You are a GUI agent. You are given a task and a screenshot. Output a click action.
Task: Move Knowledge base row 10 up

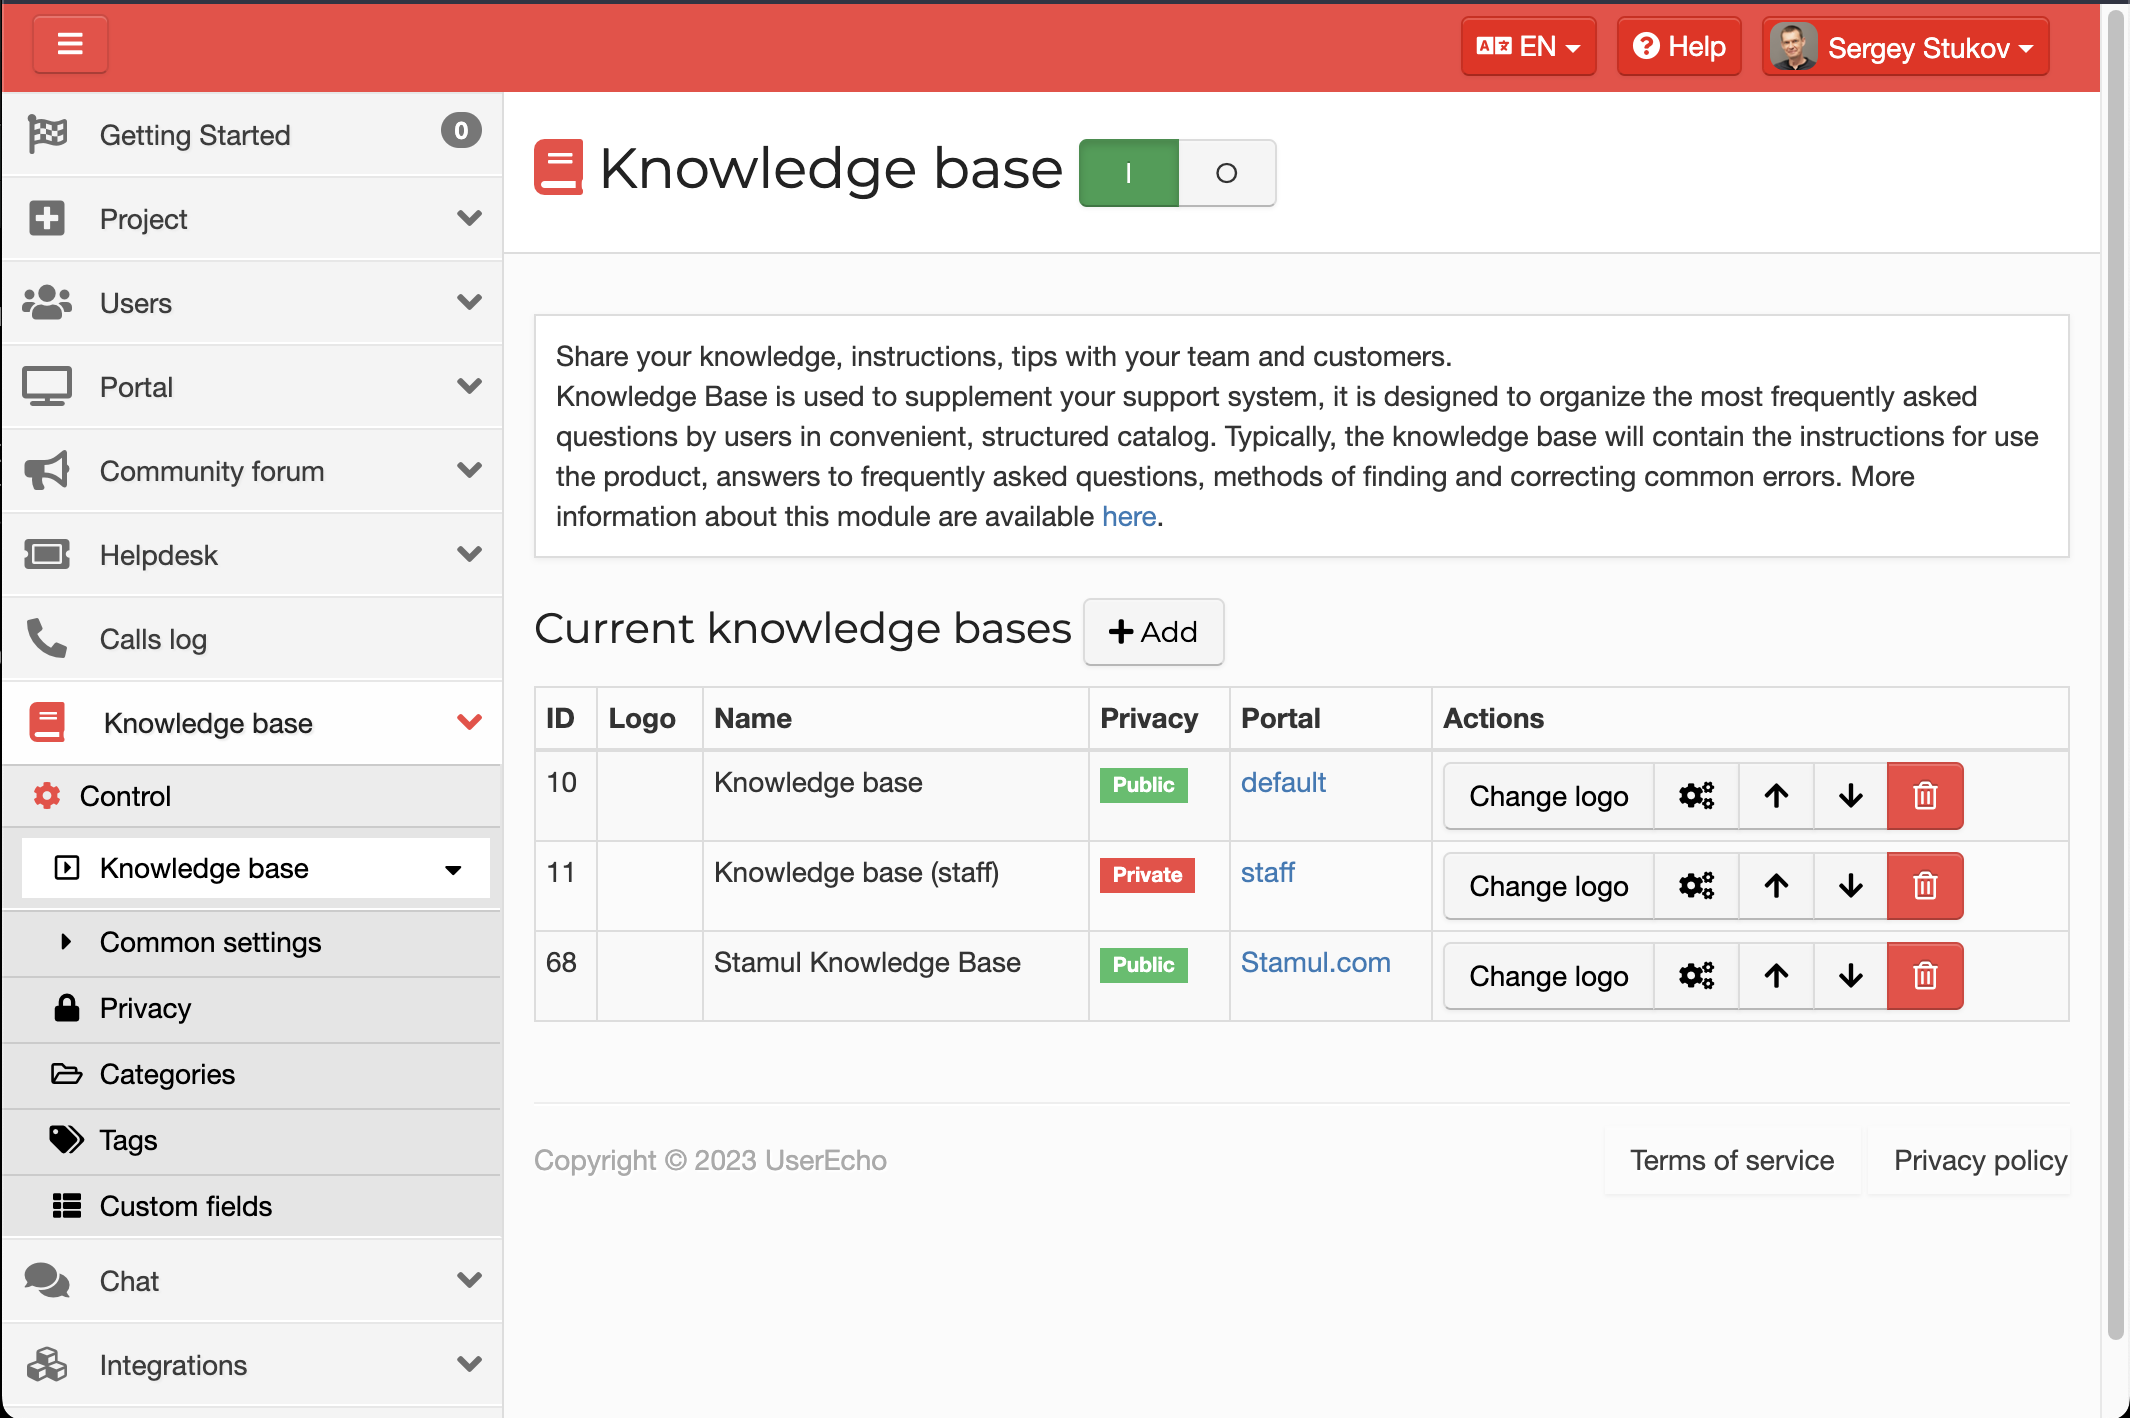coord(1776,796)
